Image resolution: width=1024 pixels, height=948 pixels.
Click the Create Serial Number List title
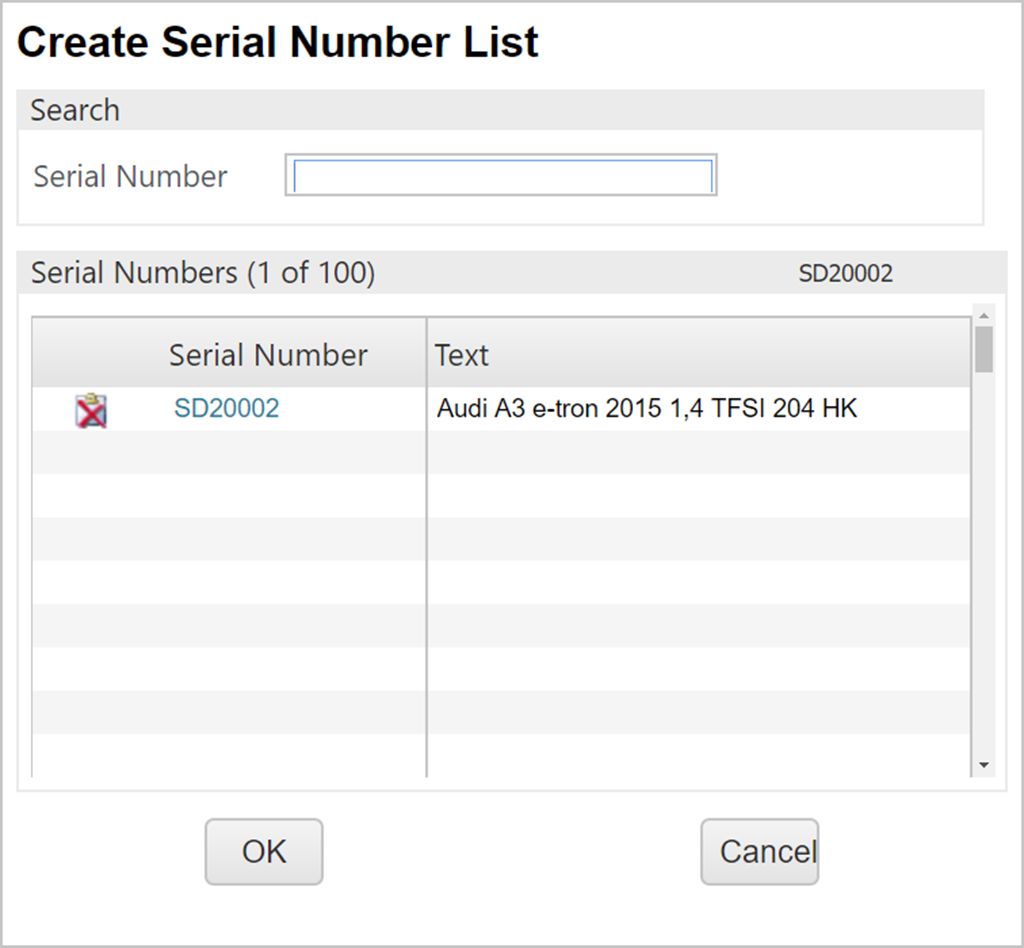(x=278, y=42)
